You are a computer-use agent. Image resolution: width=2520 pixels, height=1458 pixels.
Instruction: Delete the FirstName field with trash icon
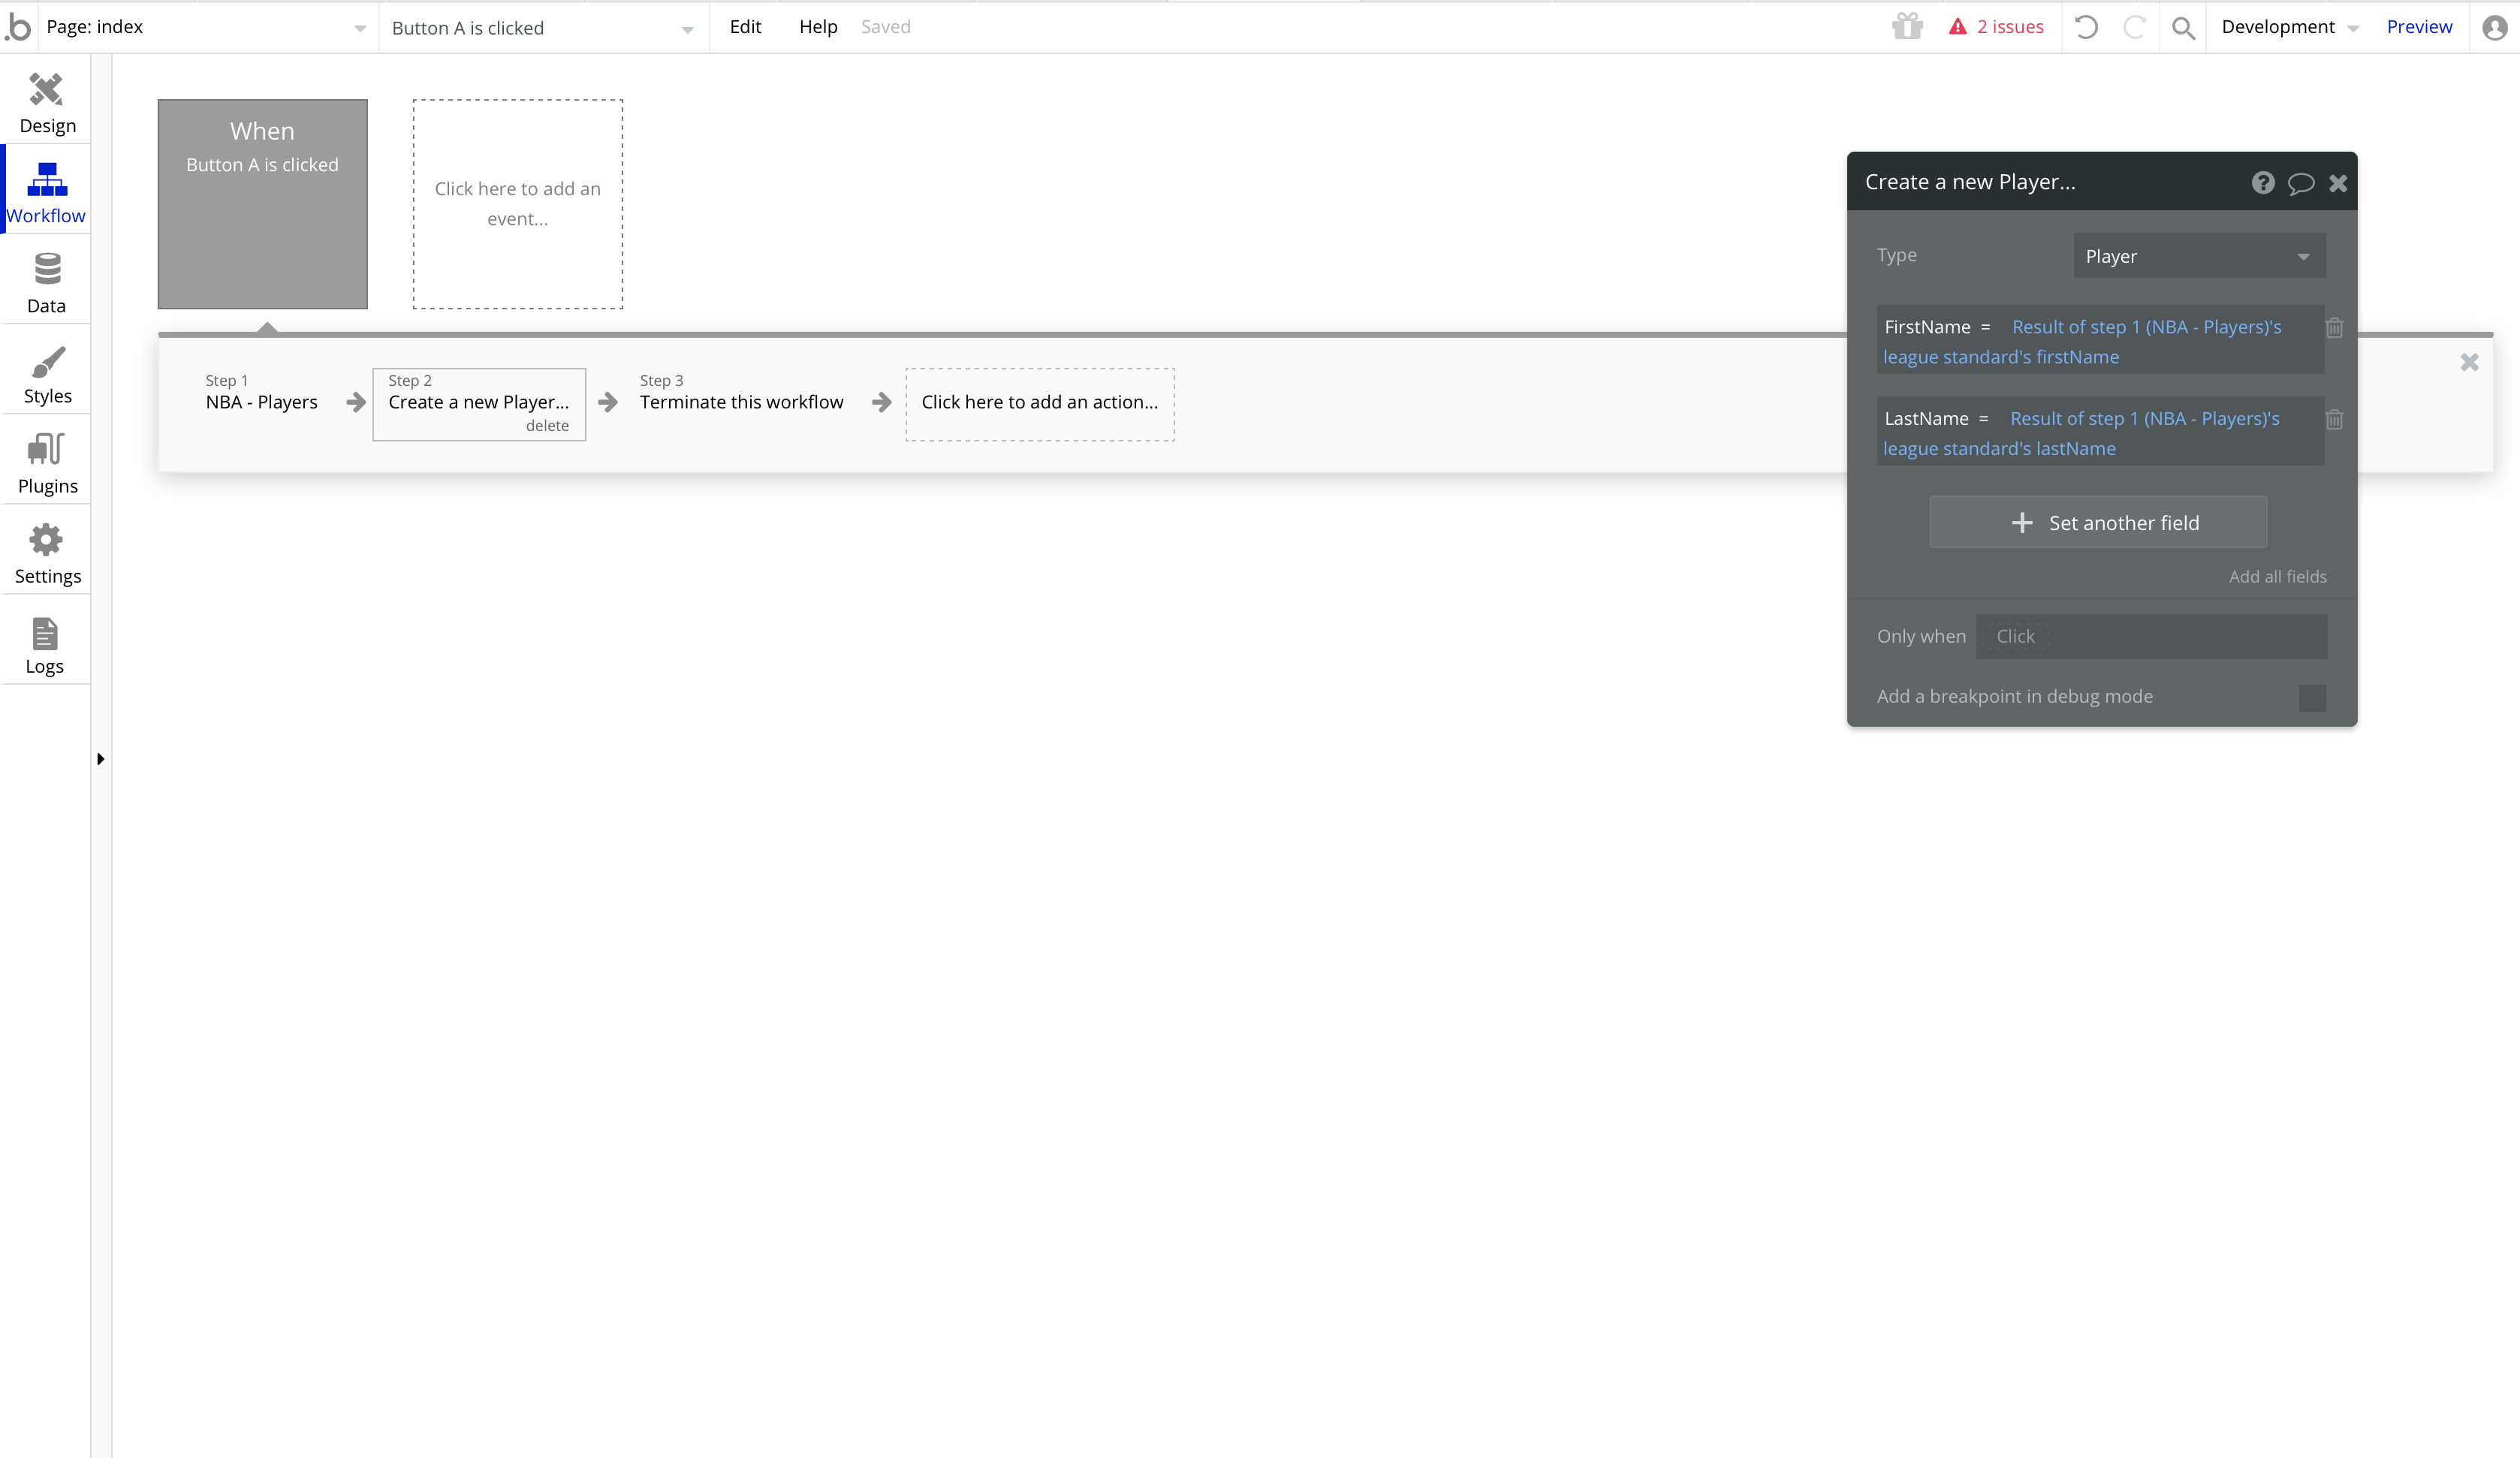[x=2334, y=328]
